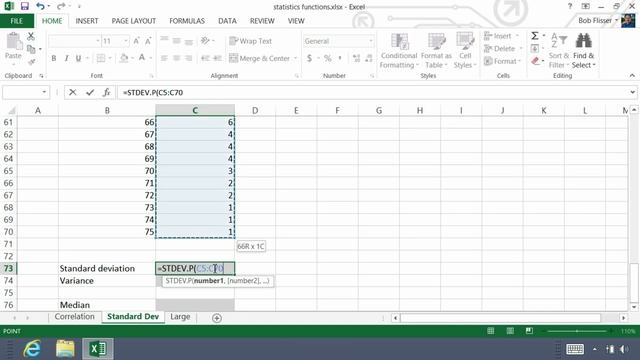Increase the indent

(218, 58)
